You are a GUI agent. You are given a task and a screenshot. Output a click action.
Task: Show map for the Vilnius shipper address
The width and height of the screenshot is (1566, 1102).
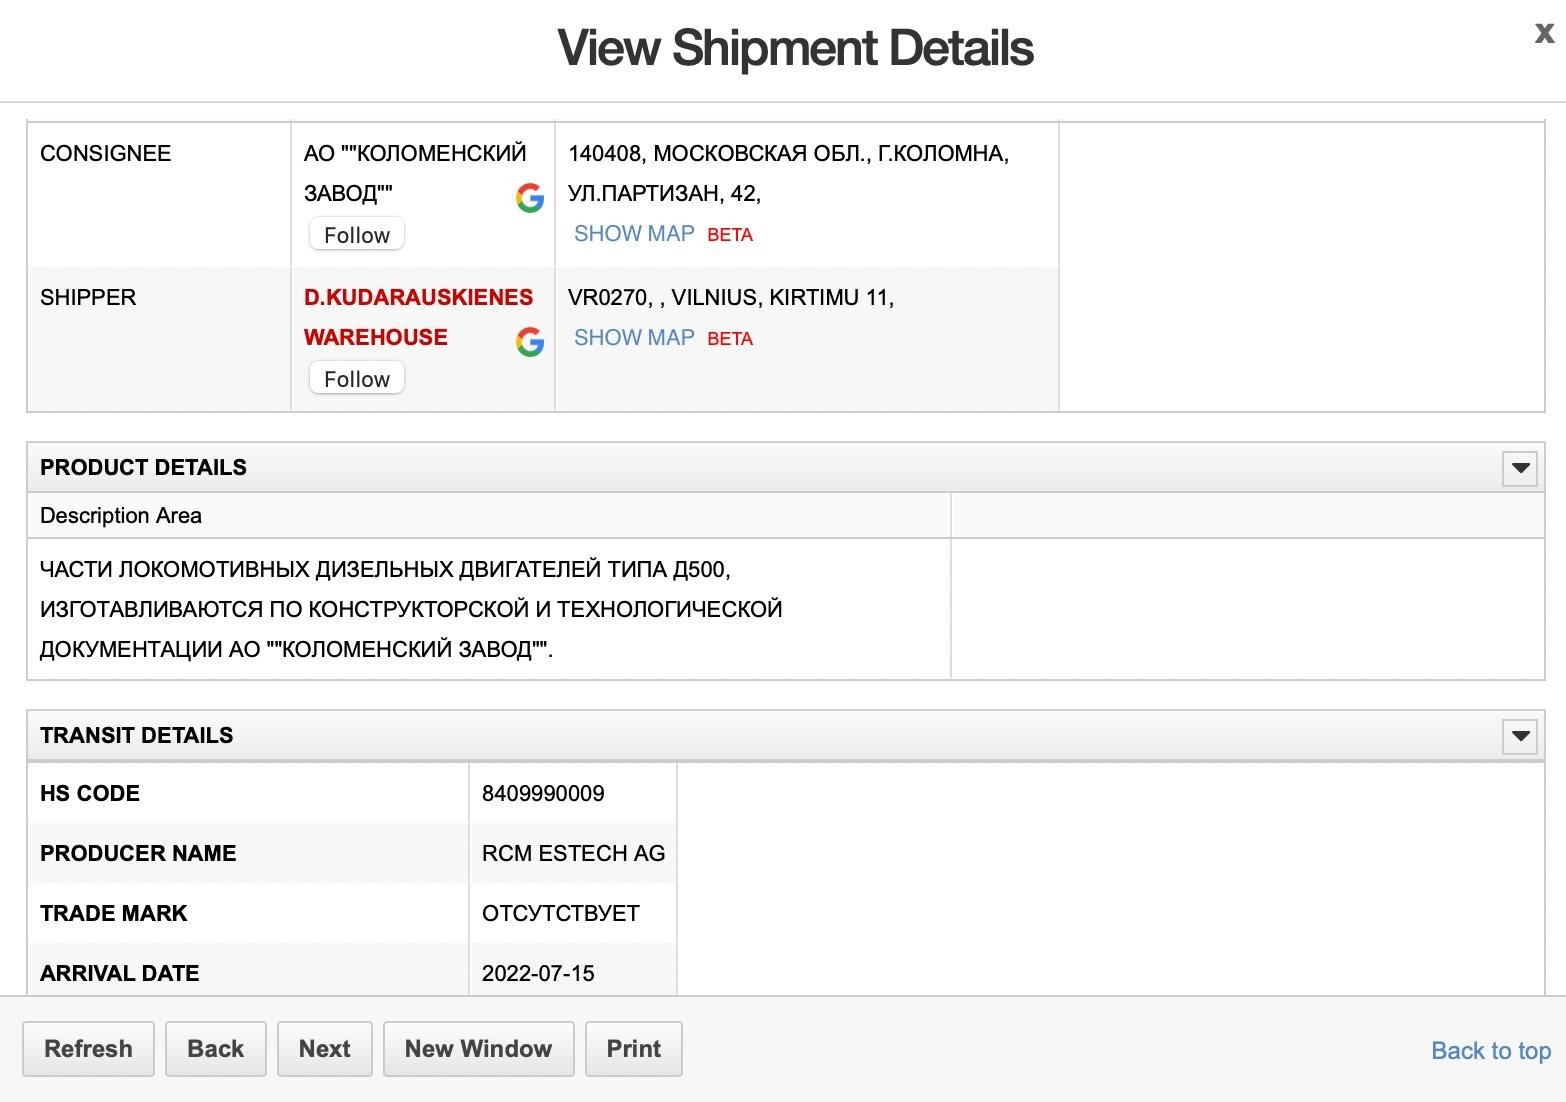coord(634,338)
